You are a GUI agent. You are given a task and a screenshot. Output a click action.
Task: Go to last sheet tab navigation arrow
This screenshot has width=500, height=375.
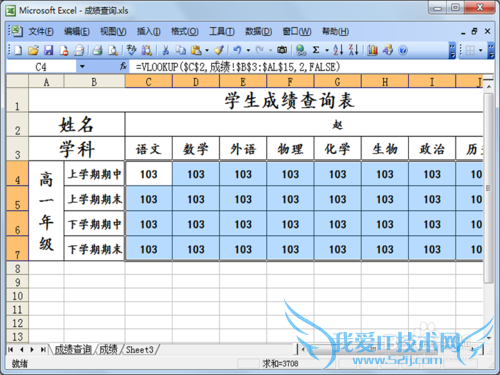(x=43, y=349)
